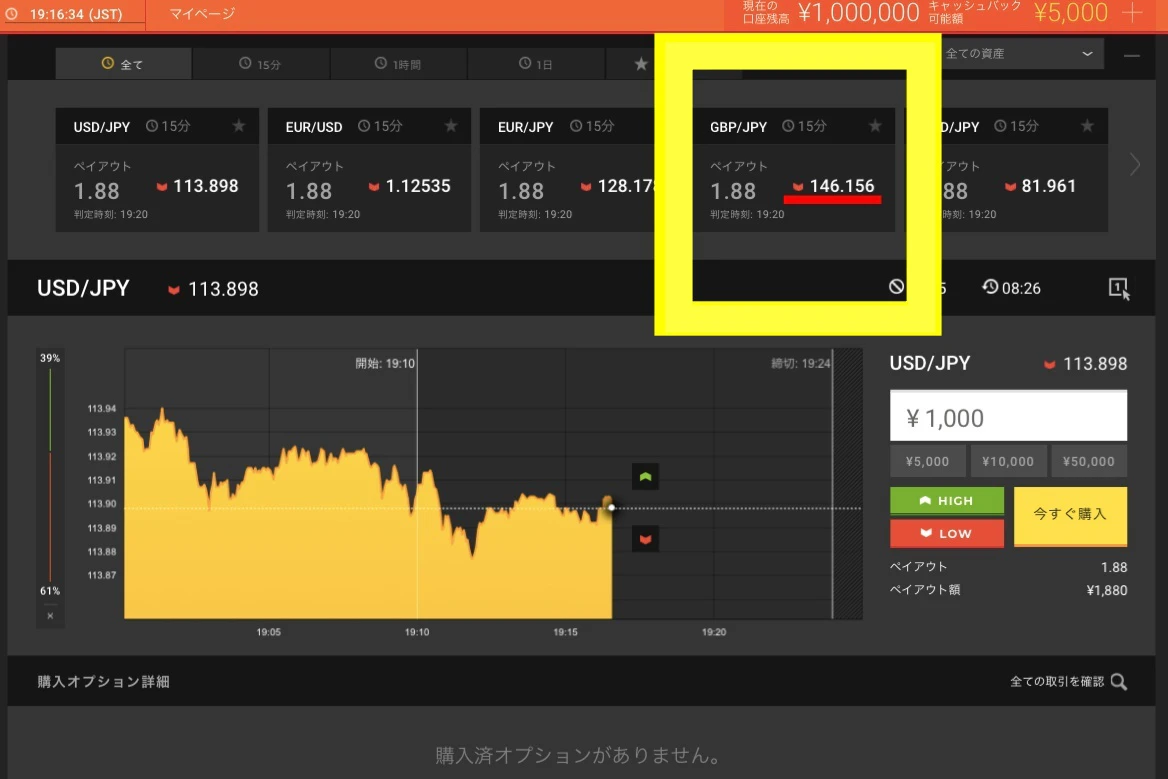Favorite EUR/USD card with star
Screen dimensions: 1168x779
coord(451,126)
